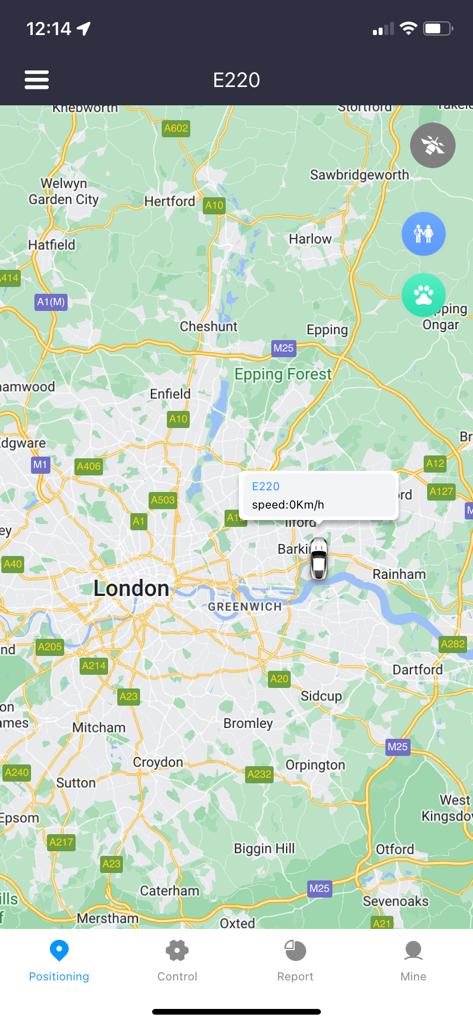This screenshot has height=1024, width=473.
Task: Tap the London label on map
Action: pos(131,588)
